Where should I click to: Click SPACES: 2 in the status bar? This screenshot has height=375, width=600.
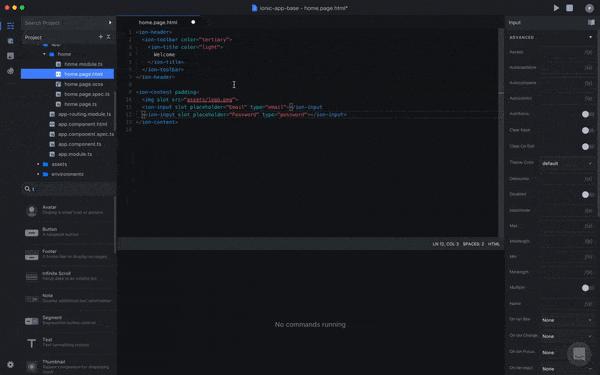coord(473,244)
